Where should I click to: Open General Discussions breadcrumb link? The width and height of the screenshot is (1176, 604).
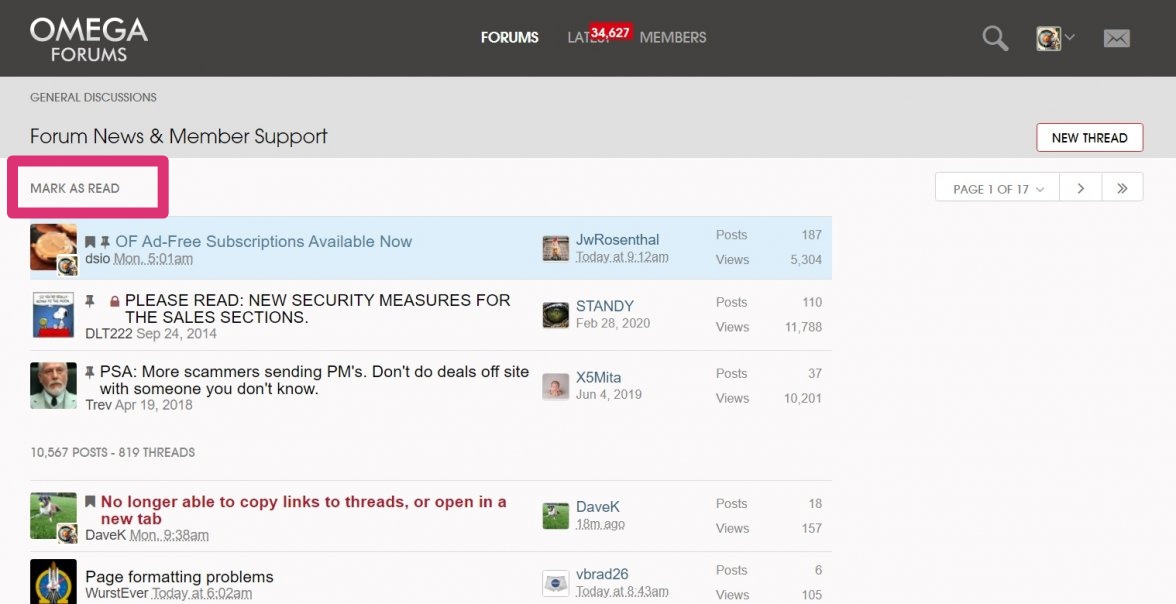93,97
